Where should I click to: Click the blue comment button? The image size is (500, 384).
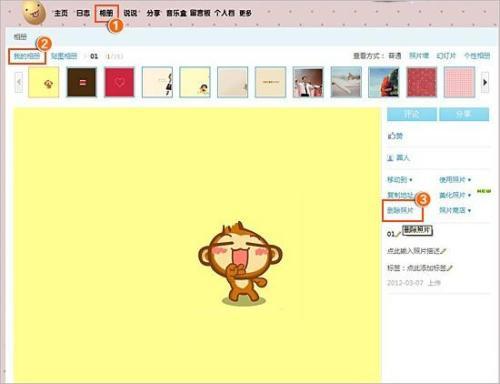tap(412, 114)
